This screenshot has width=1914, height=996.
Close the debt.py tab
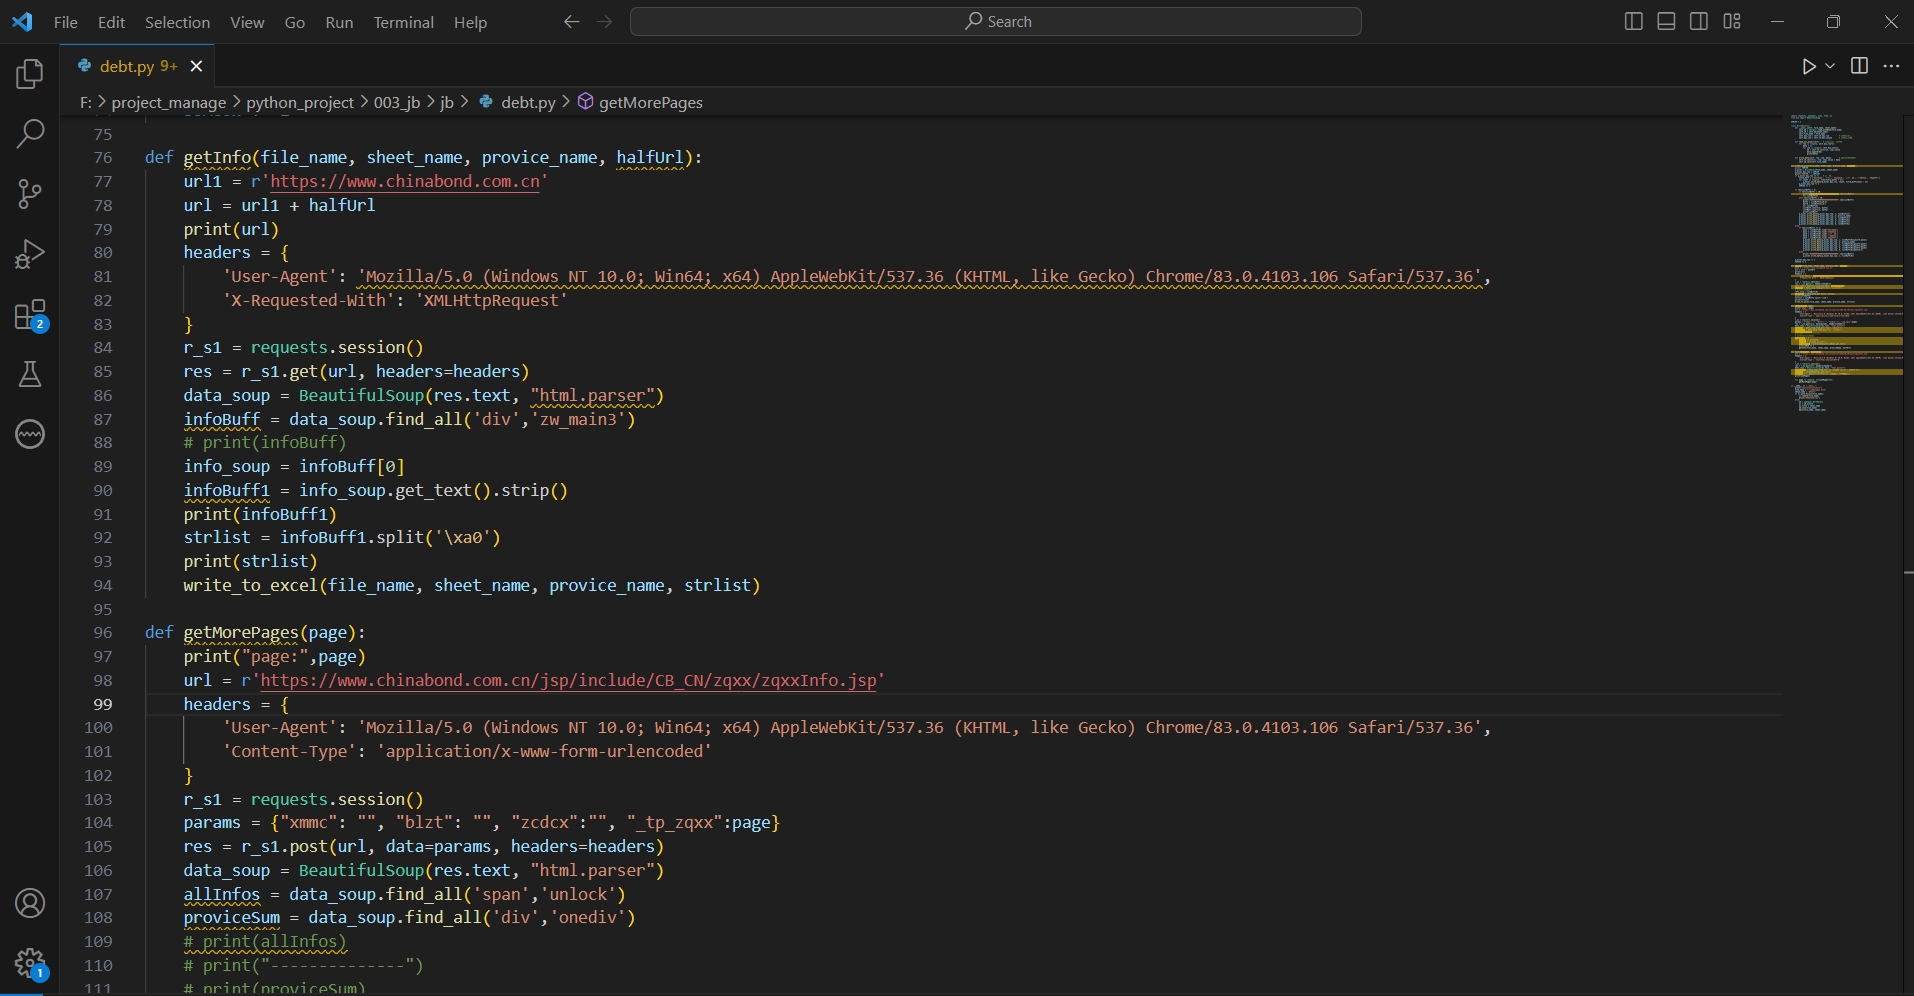tap(196, 66)
